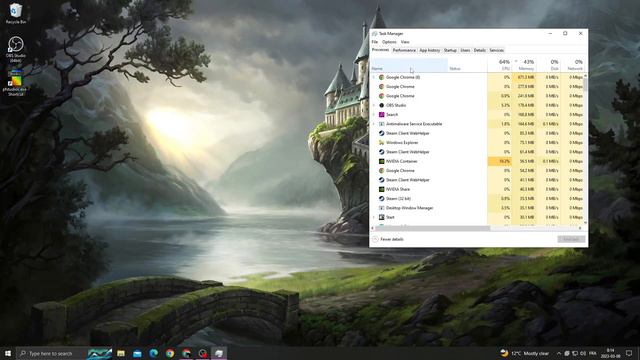Click the volume icon in the system tray
Image resolution: width=640 pixels, height=360 pixels.
583,353
